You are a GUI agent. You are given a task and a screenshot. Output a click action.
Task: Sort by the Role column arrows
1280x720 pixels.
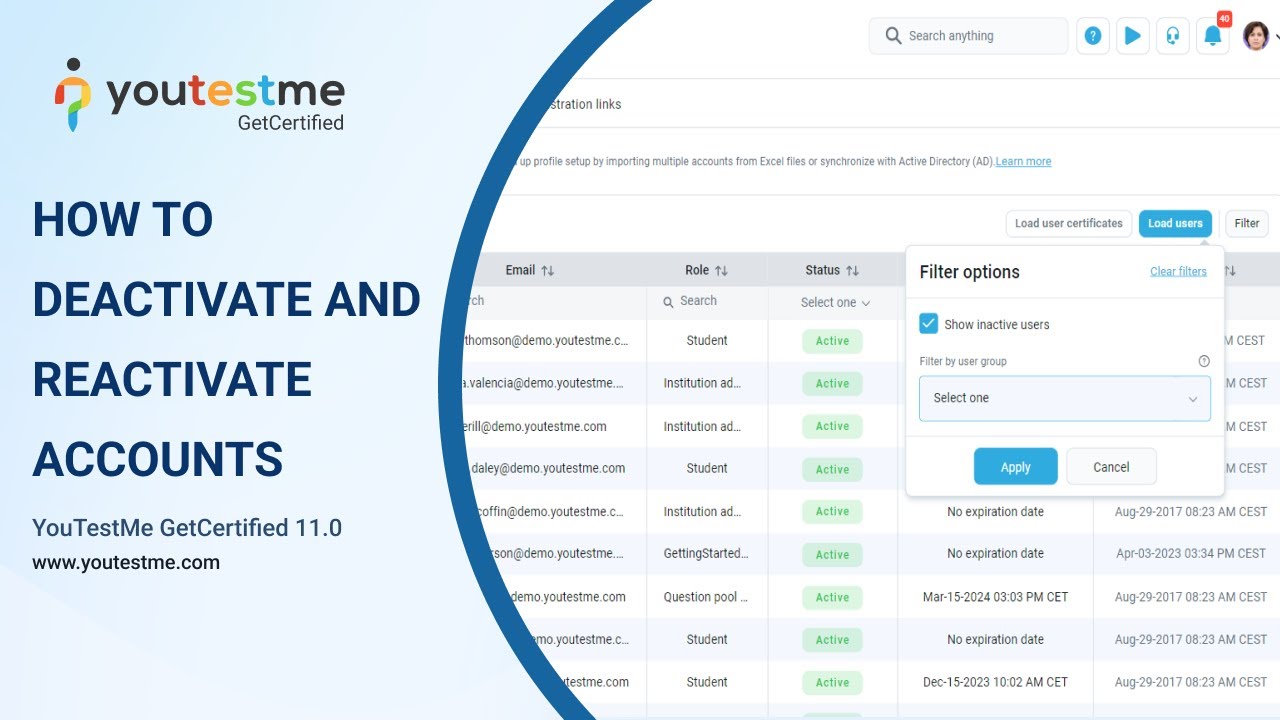(721, 270)
